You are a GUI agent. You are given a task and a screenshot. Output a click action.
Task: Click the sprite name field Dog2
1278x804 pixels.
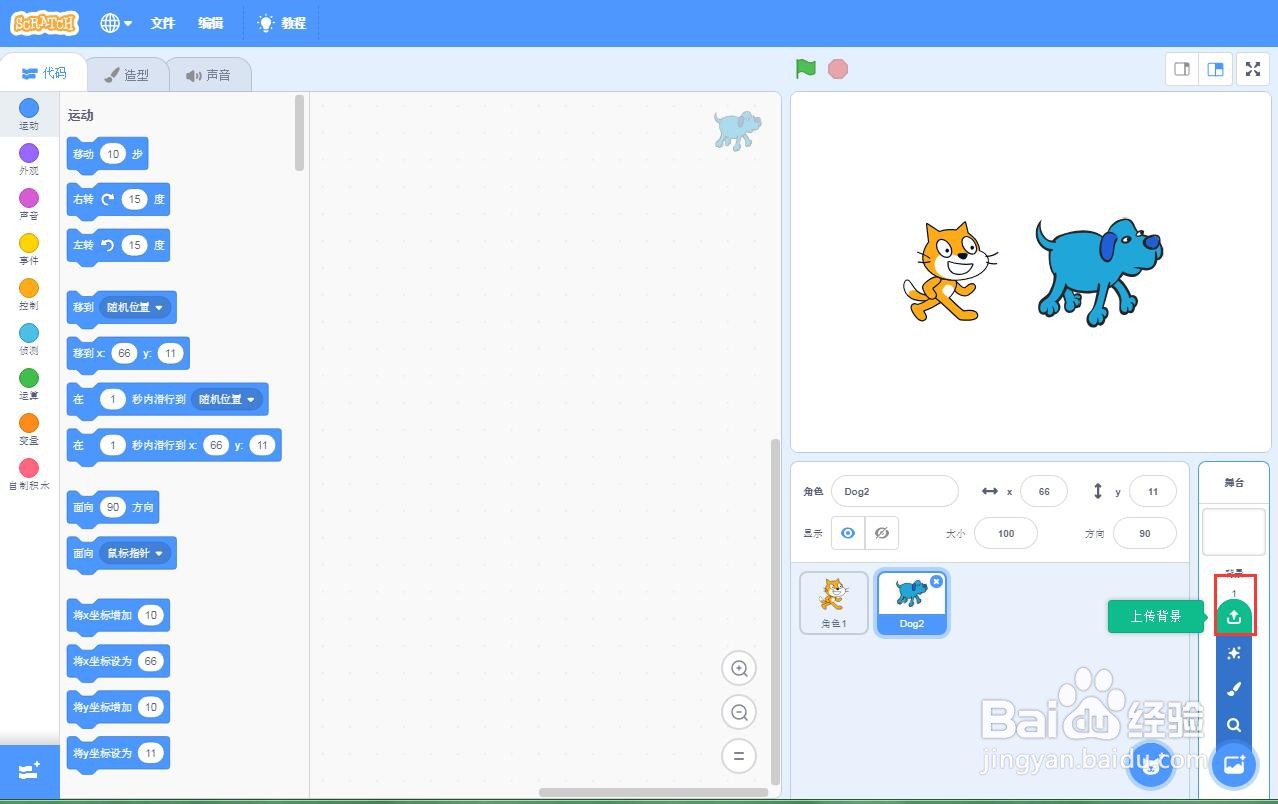pyautogui.click(x=894, y=491)
